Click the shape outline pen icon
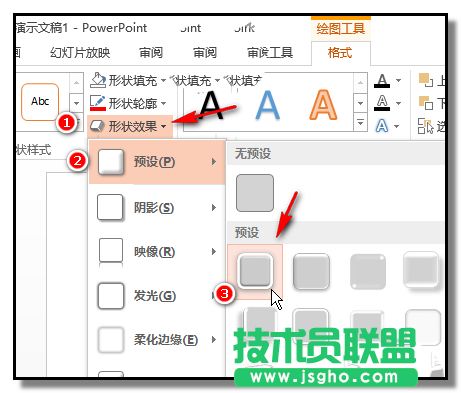Viewport: 461px width, 393px height. pyautogui.click(x=98, y=103)
